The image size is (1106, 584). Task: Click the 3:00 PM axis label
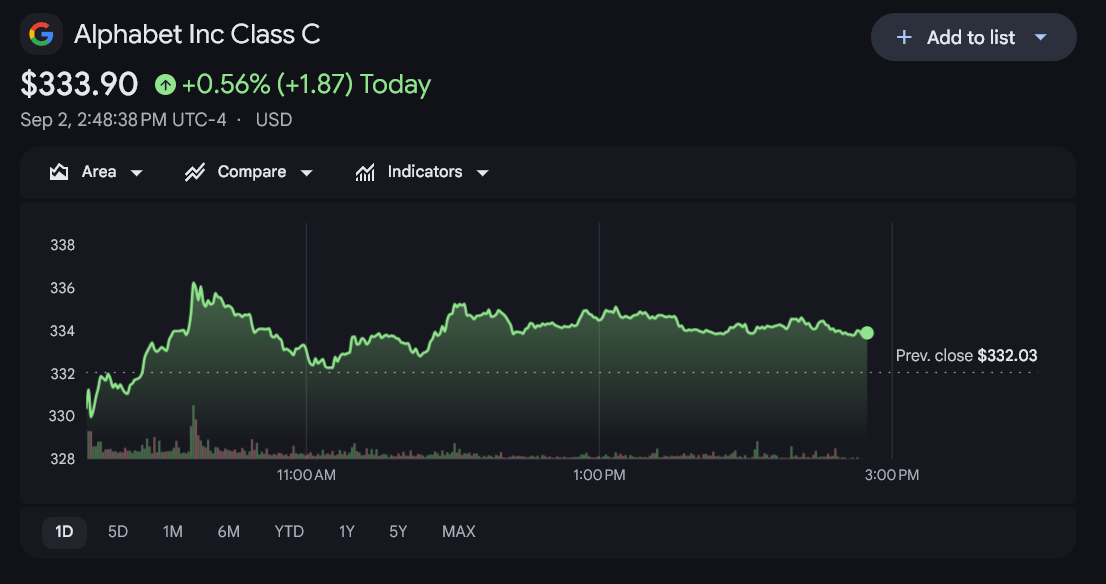click(x=892, y=475)
